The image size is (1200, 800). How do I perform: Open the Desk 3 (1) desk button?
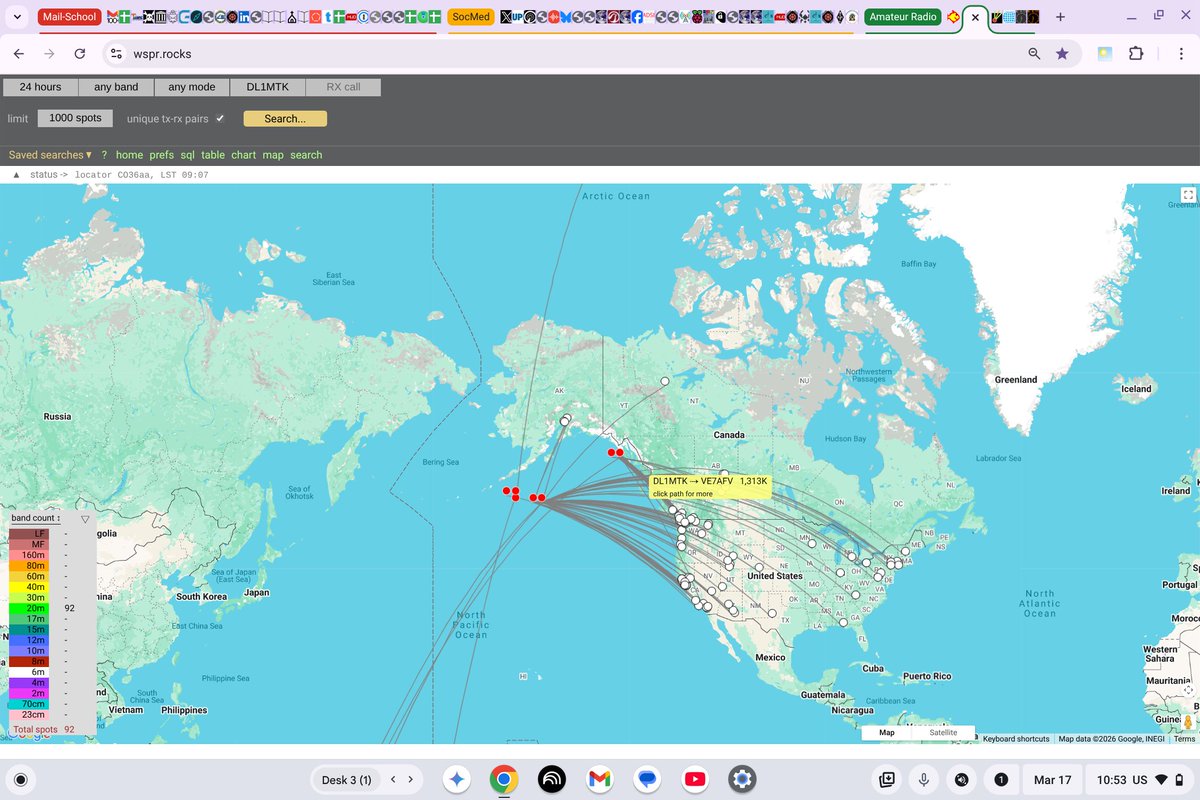click(346, 779)
